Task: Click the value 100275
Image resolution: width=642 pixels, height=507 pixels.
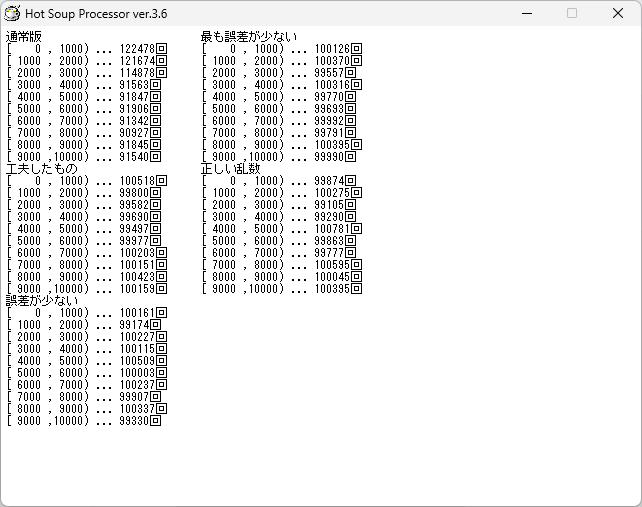Action: point(332,192)
